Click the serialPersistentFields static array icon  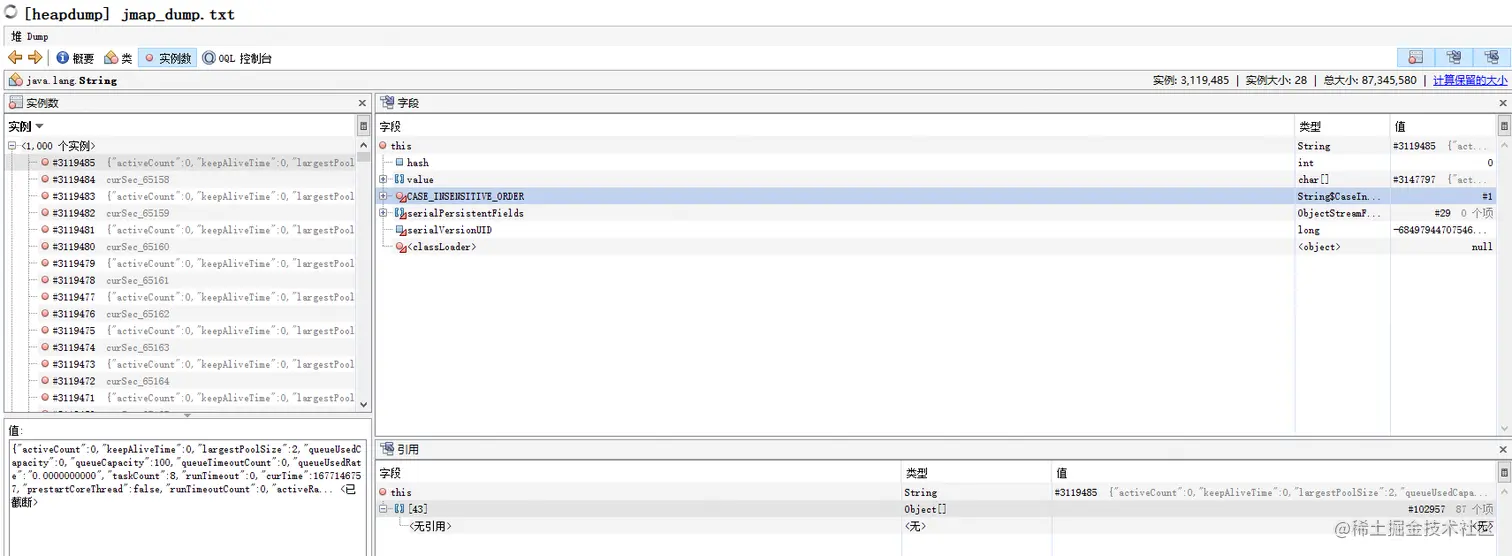[400, 213]
